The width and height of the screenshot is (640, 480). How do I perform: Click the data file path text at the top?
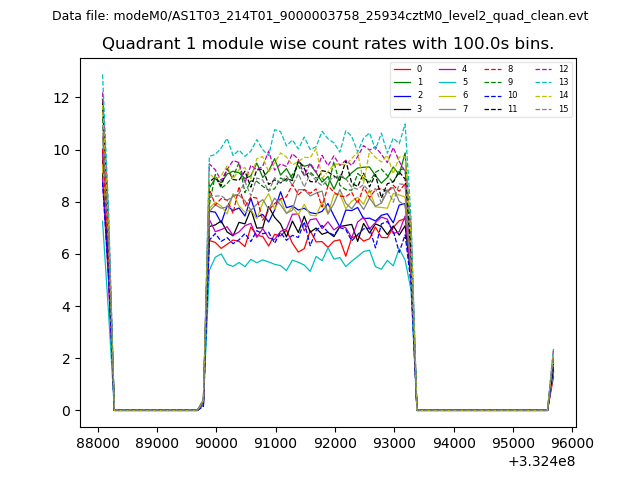click(x=320, y=16)
